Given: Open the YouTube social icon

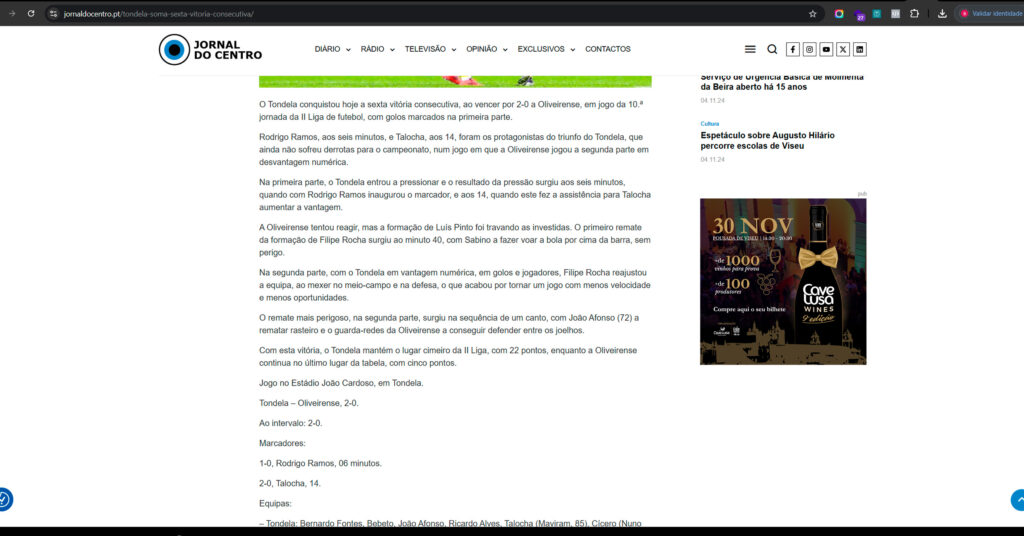Looking at the screenshot, I should pyautogui.click(x=826, y=49).
